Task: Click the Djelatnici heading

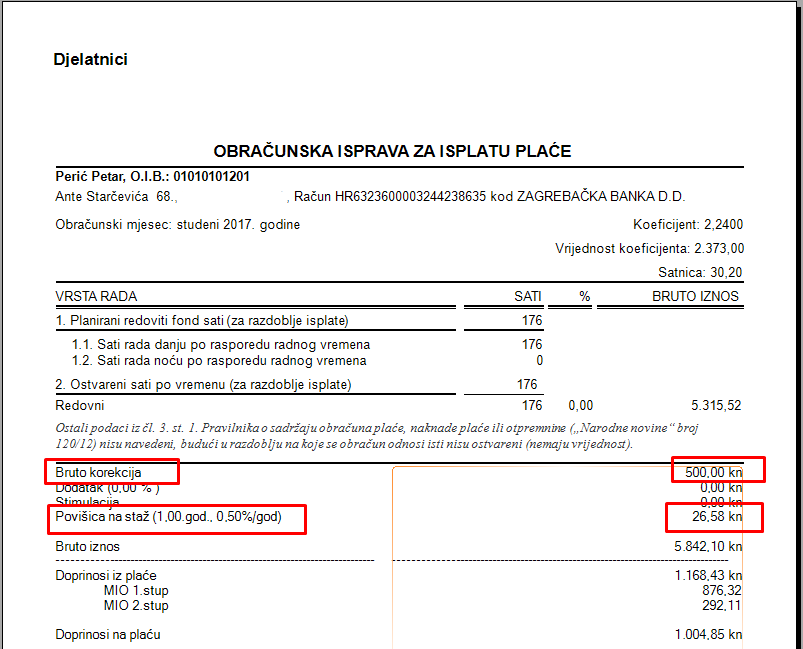Action: coord(90,60)
